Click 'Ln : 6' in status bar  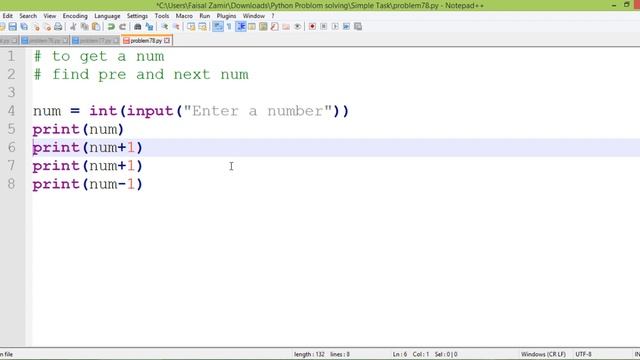pyautogui.click(x=400, y=354)
